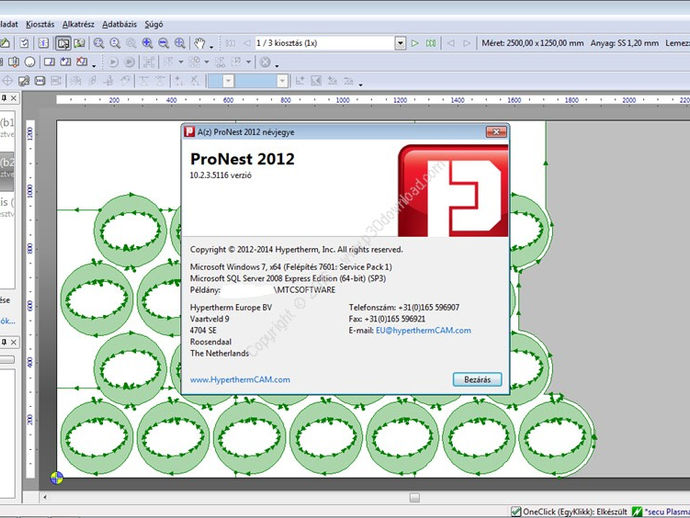Click the EU@hyperthermCAM.com email link
This screenshot has width=690, height=518.
(x=423, y=331)
